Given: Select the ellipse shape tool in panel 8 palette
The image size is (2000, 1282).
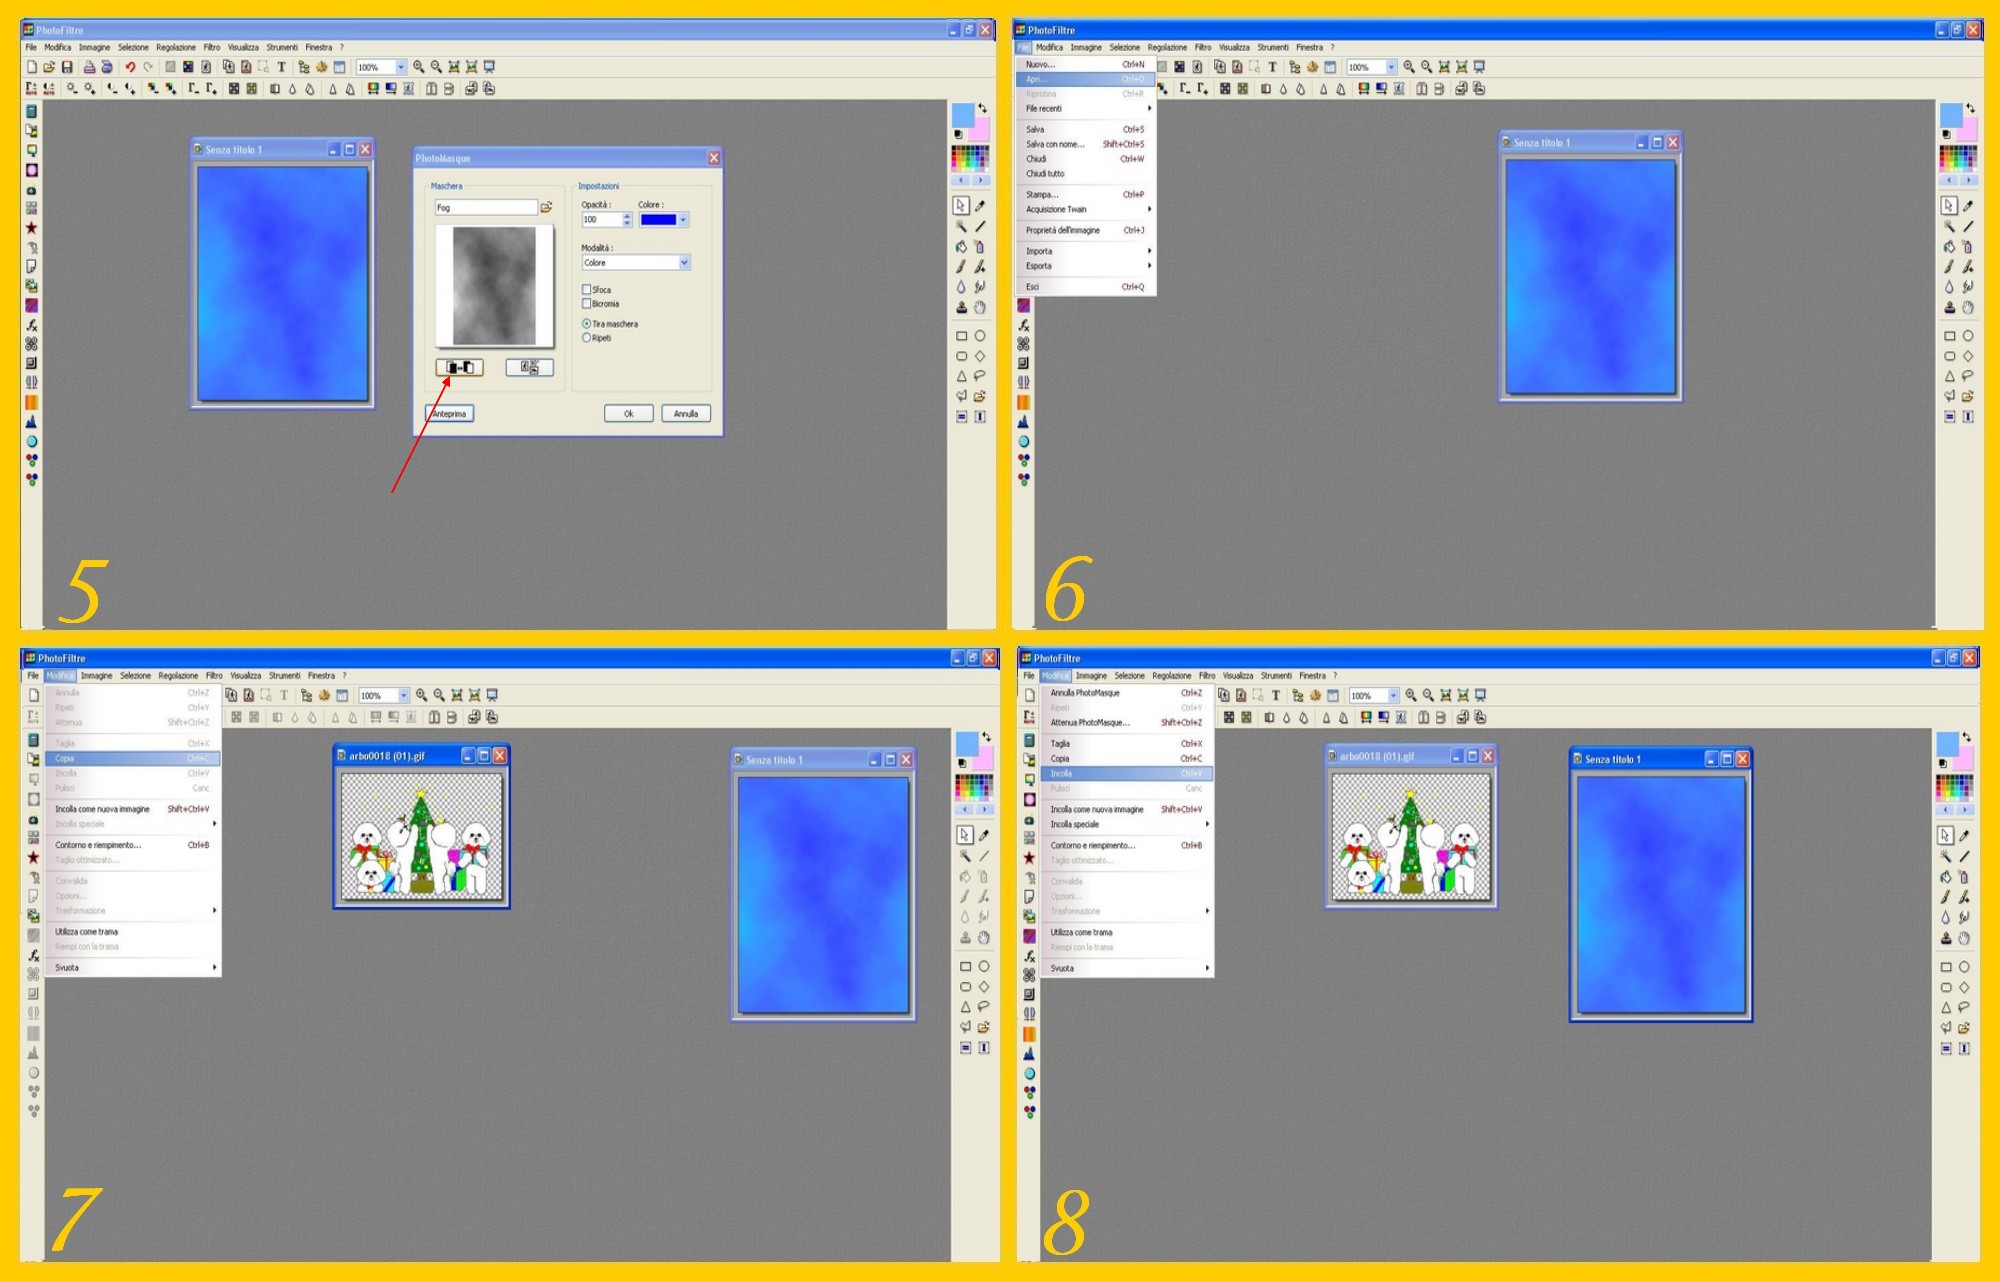Looking at the screenshot, I should pyautogui.click(x=1964, y=967).
